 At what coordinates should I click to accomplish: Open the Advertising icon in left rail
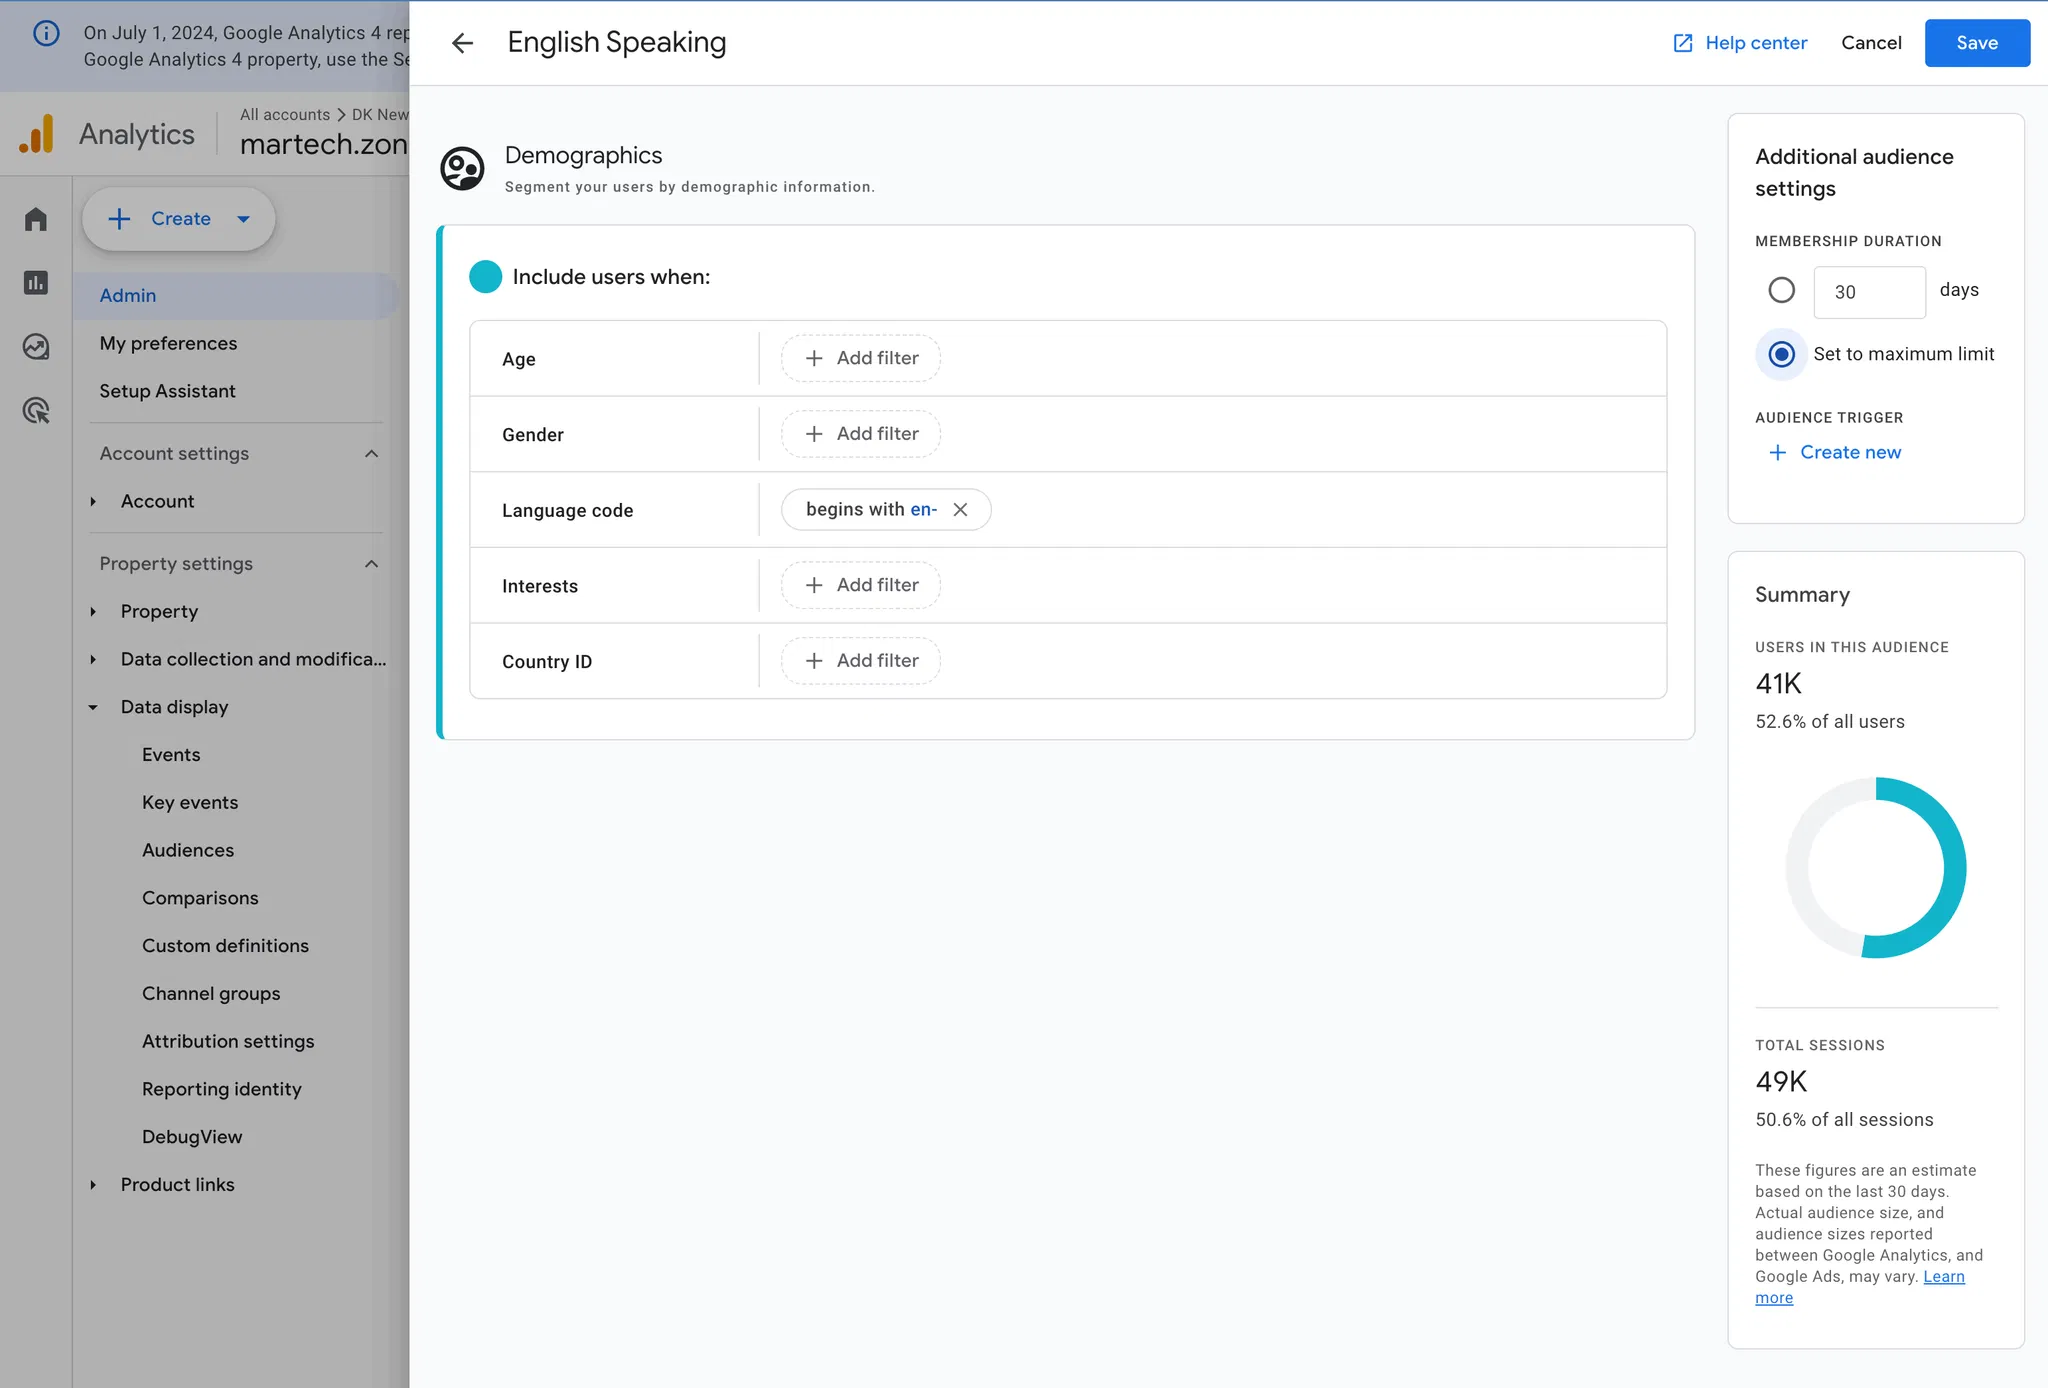[x=36, y=410]
